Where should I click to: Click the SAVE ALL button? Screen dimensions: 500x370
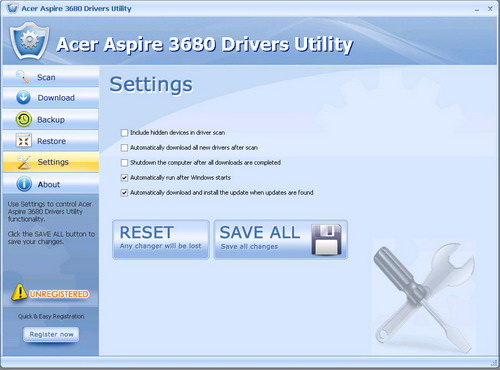click(281, 239)
